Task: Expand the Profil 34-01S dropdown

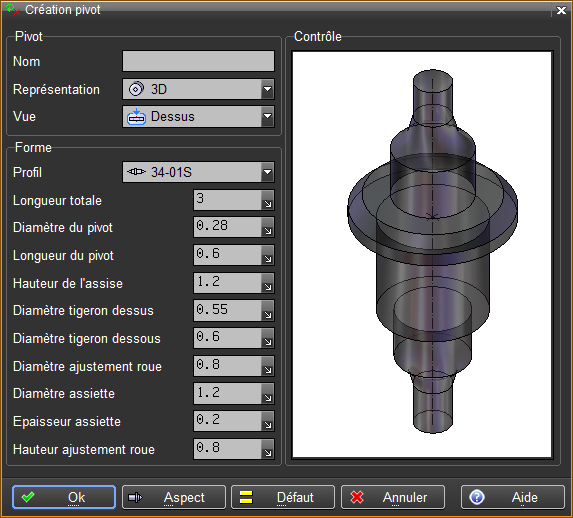Action: (x=198, y=172)
